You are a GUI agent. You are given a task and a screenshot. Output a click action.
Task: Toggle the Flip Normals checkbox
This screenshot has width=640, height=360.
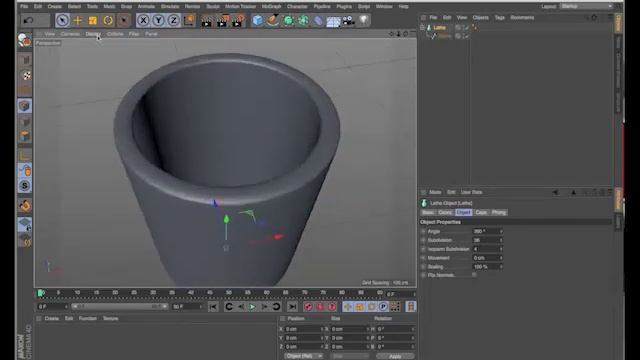[474, 275]
